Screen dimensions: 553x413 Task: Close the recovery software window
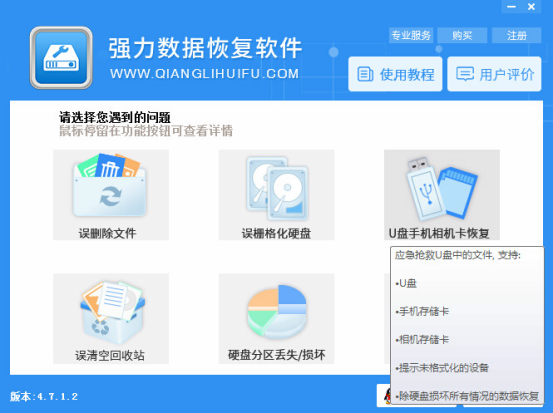pos(531,7)
